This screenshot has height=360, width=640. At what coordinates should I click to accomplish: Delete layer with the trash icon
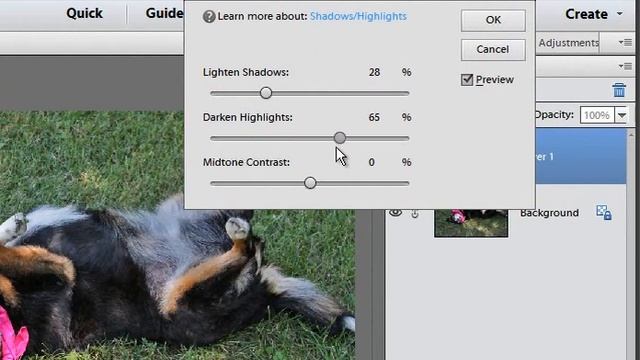tap(619, 90)
